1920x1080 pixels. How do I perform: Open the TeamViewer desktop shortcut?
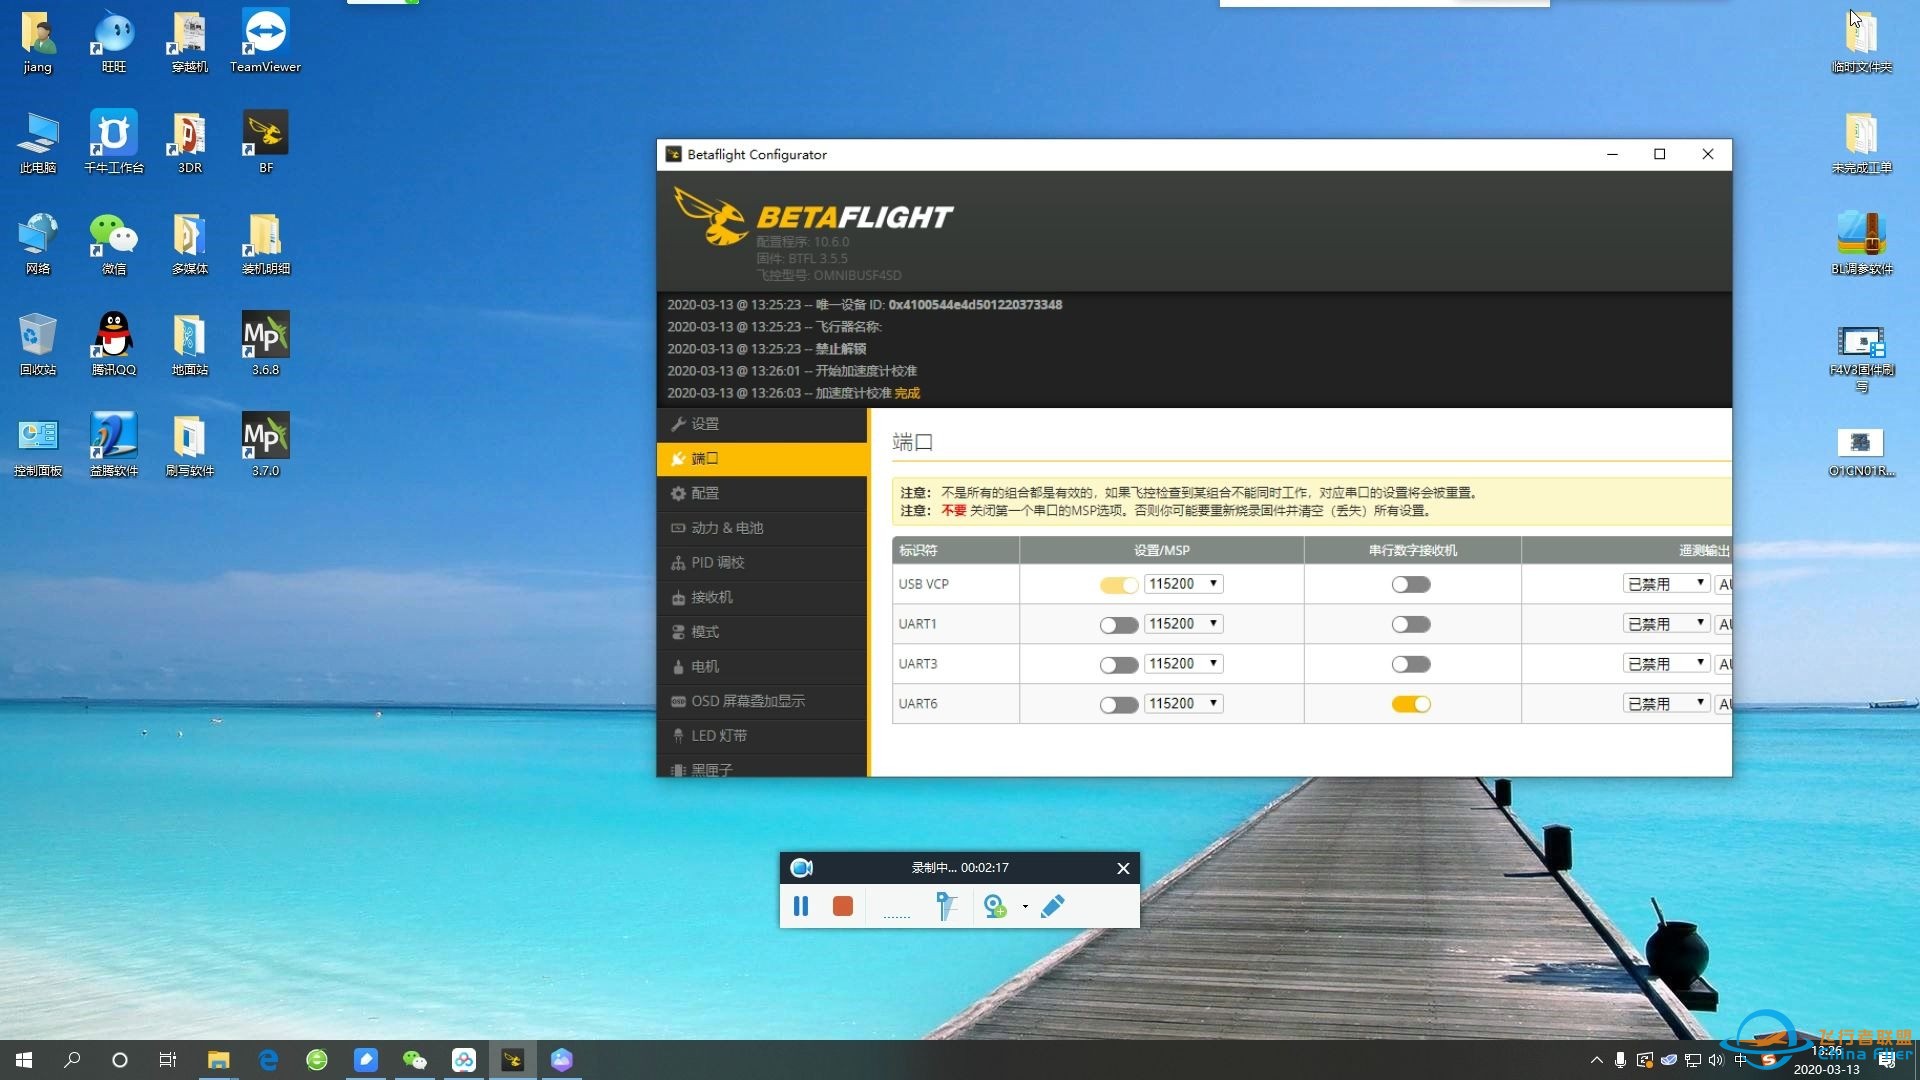point(265,41)
